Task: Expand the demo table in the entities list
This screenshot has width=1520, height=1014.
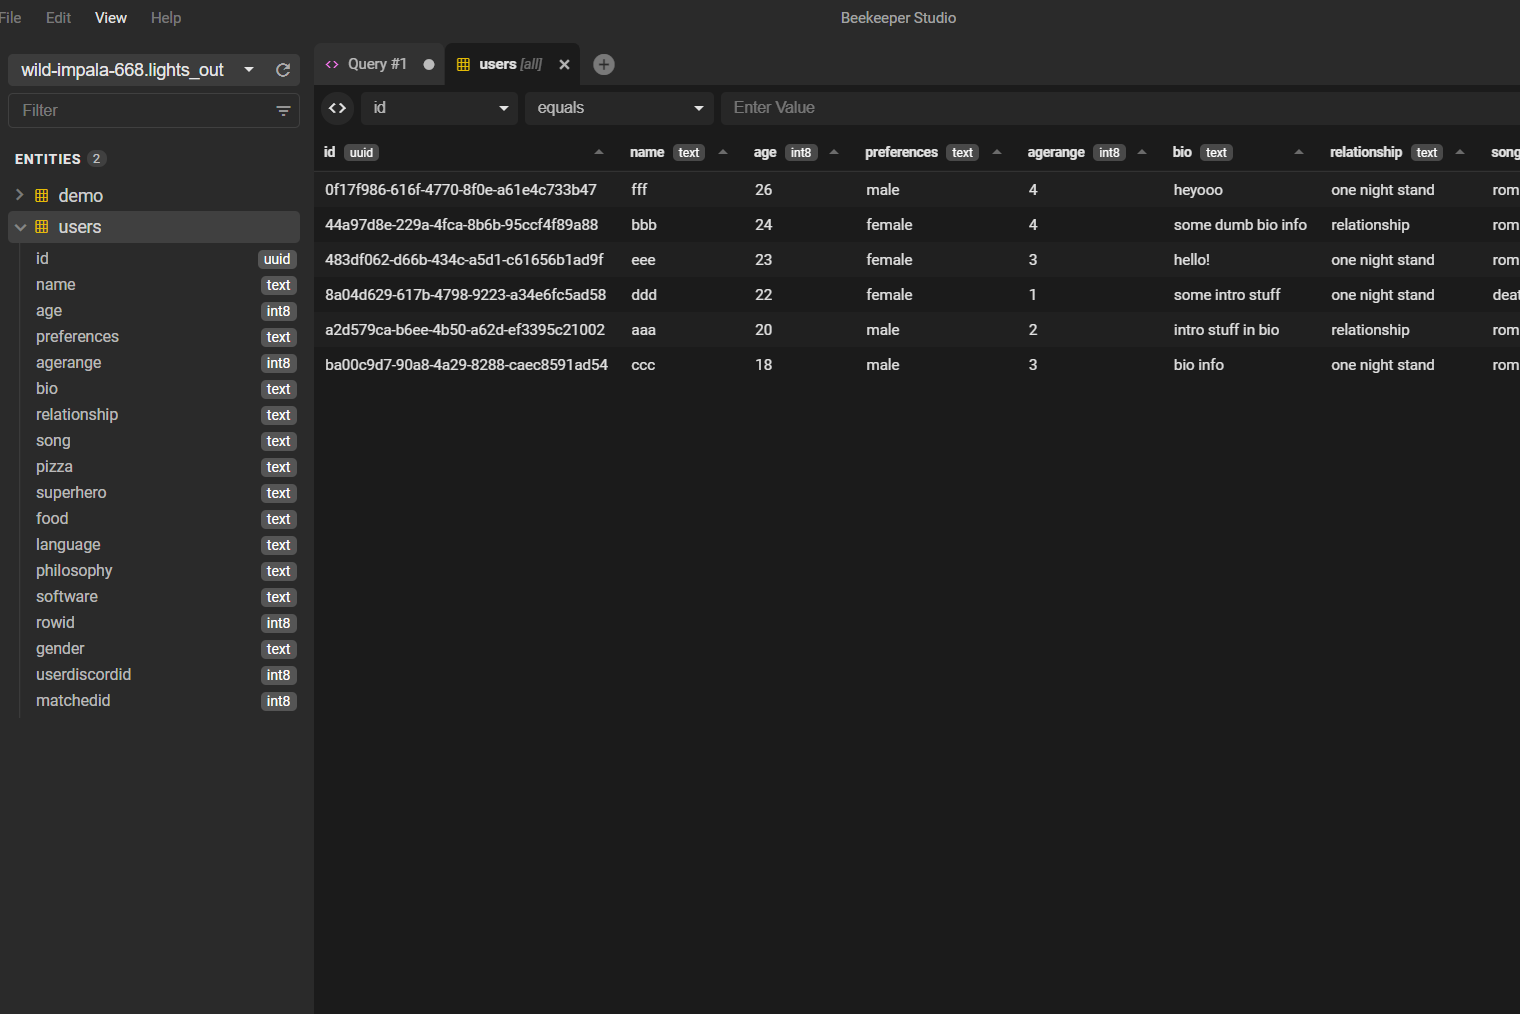Action: (x=19, y=195)
